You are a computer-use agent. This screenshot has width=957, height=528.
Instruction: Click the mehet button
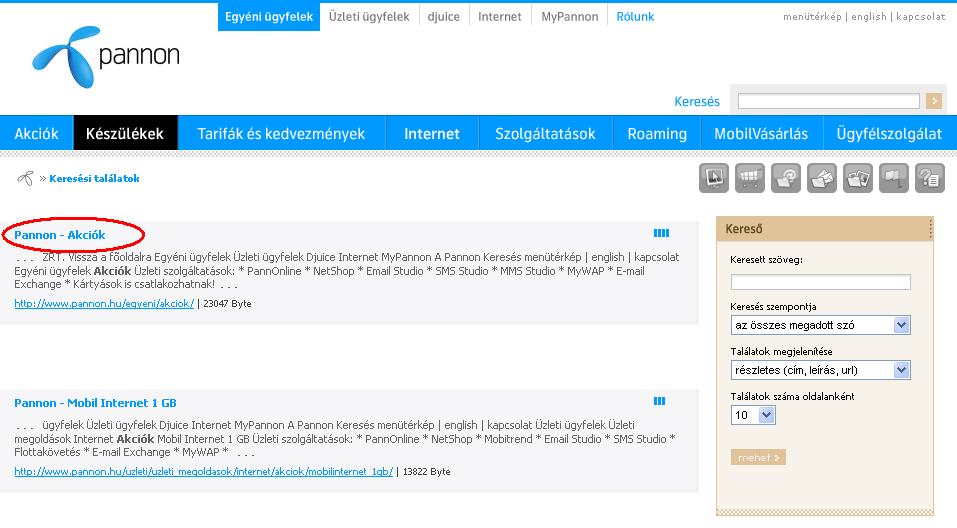click(758, 457)
